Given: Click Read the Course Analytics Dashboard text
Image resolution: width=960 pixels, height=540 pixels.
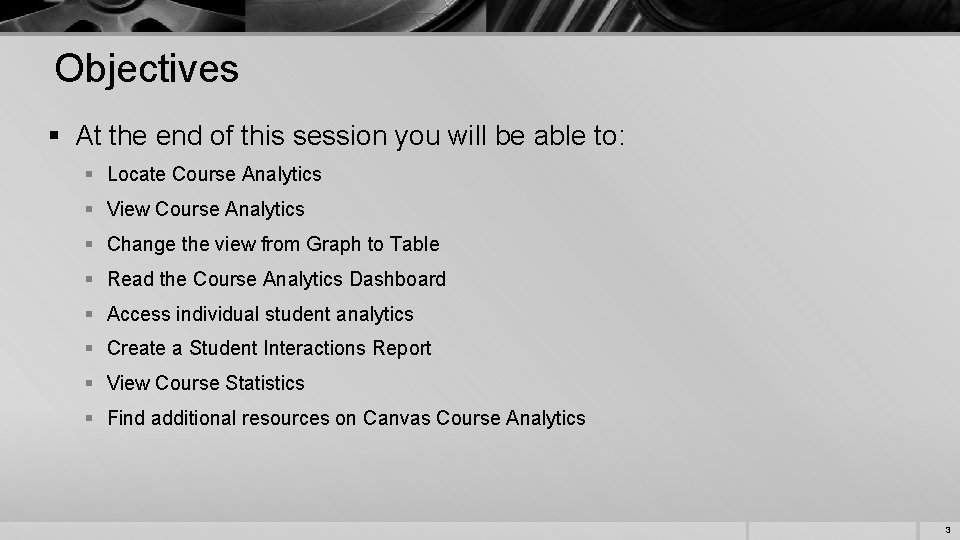Looking at the screenshot, I should click(x=277, y=279).
